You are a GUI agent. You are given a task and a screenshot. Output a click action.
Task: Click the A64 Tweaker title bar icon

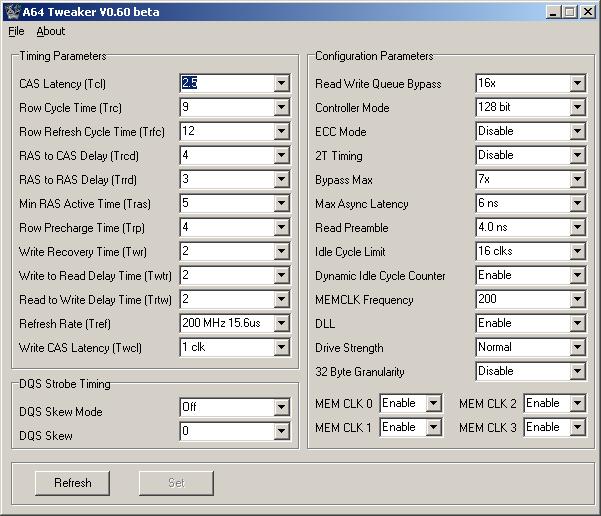11,12
